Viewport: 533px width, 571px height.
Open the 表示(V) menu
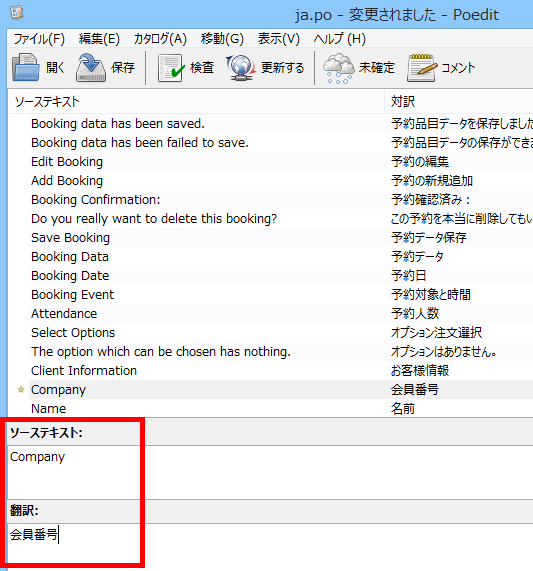point(279,39)
